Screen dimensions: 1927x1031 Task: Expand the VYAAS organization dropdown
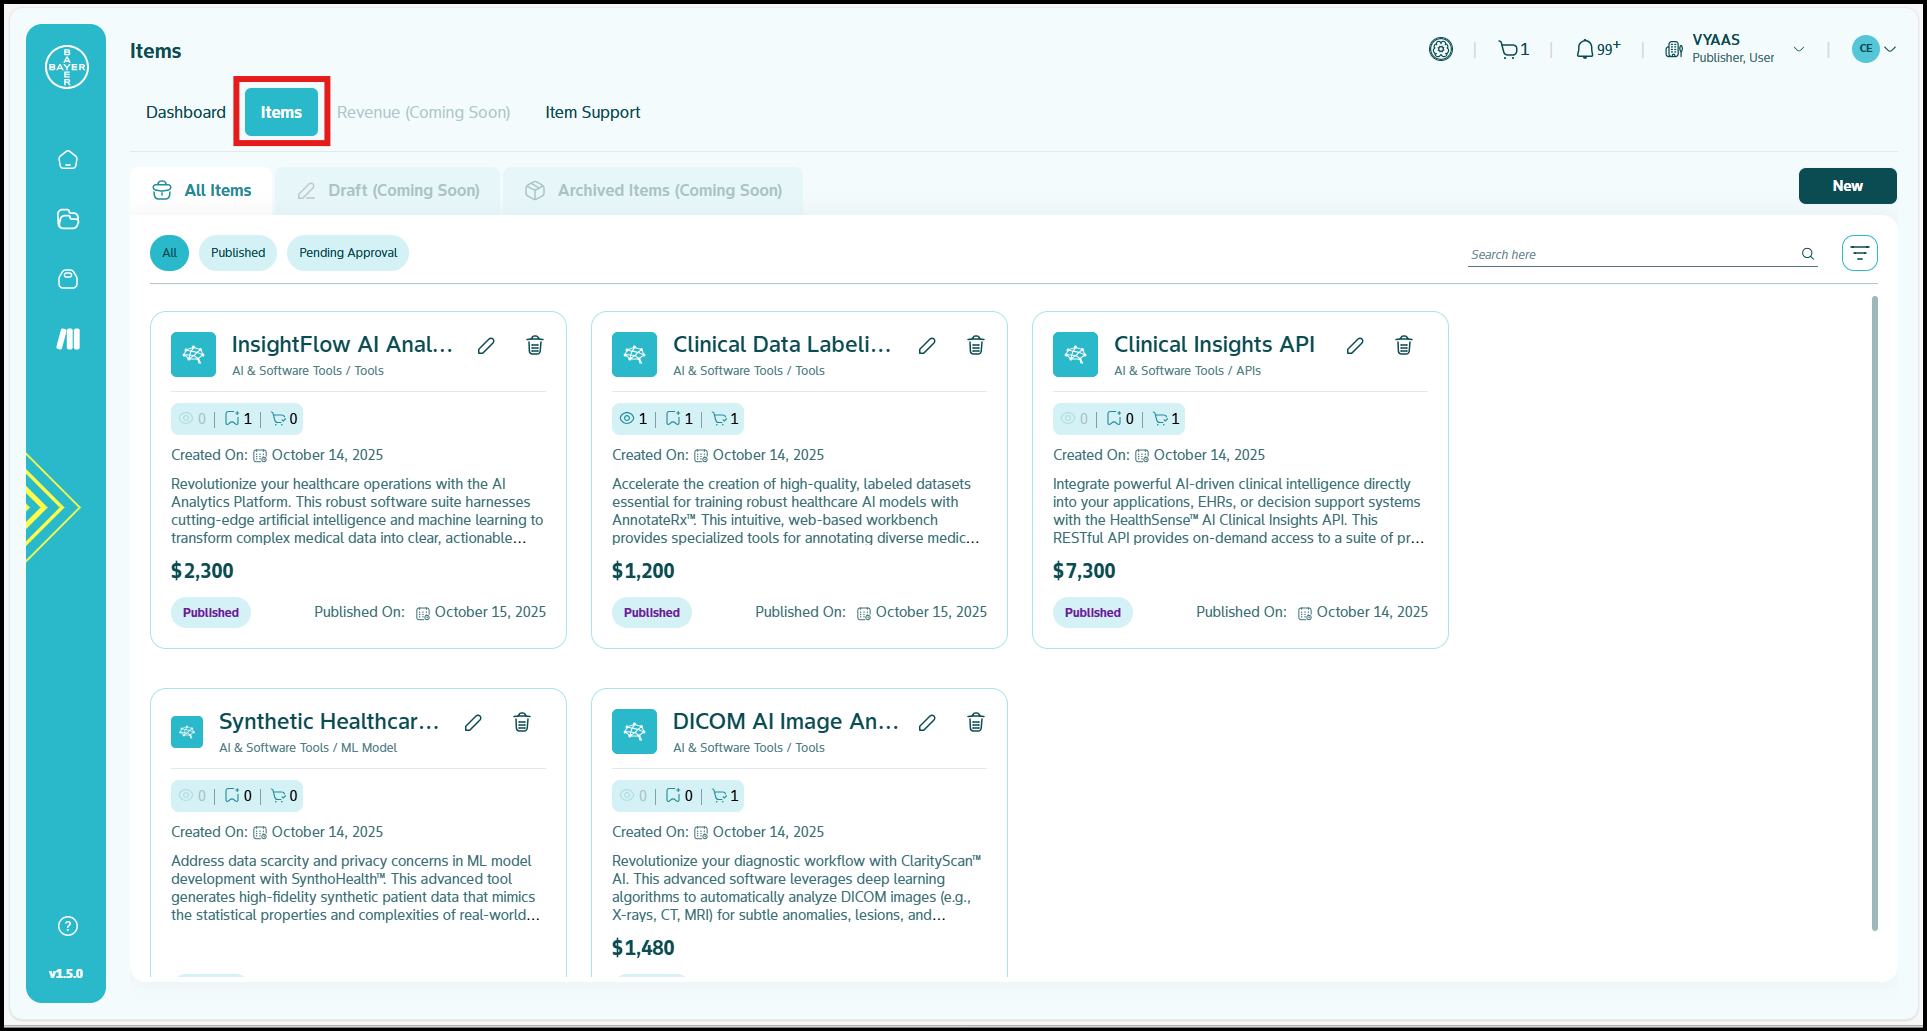(x=1798, y=49)
